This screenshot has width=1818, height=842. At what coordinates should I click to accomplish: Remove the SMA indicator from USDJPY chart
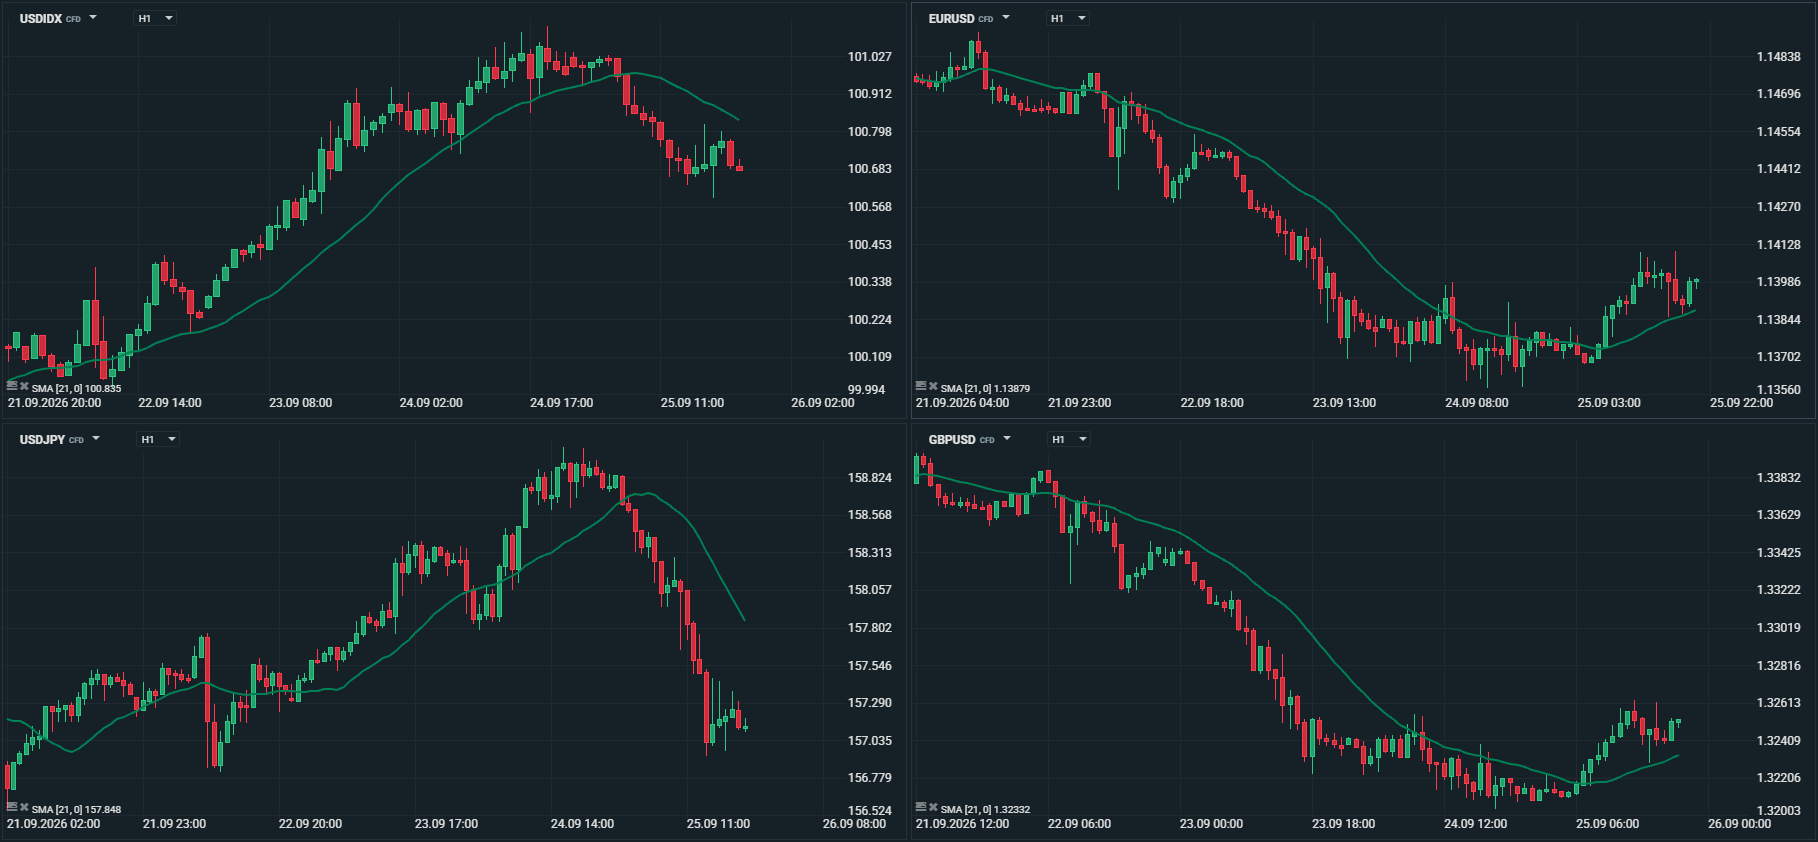25,807
